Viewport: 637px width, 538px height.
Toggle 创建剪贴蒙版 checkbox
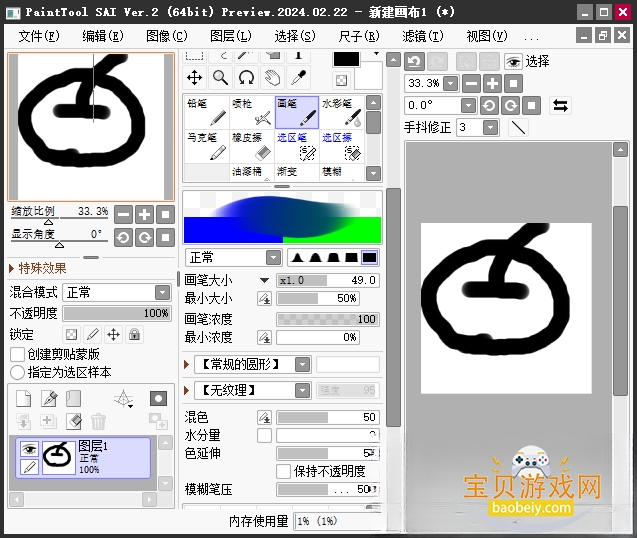point(17,354)
